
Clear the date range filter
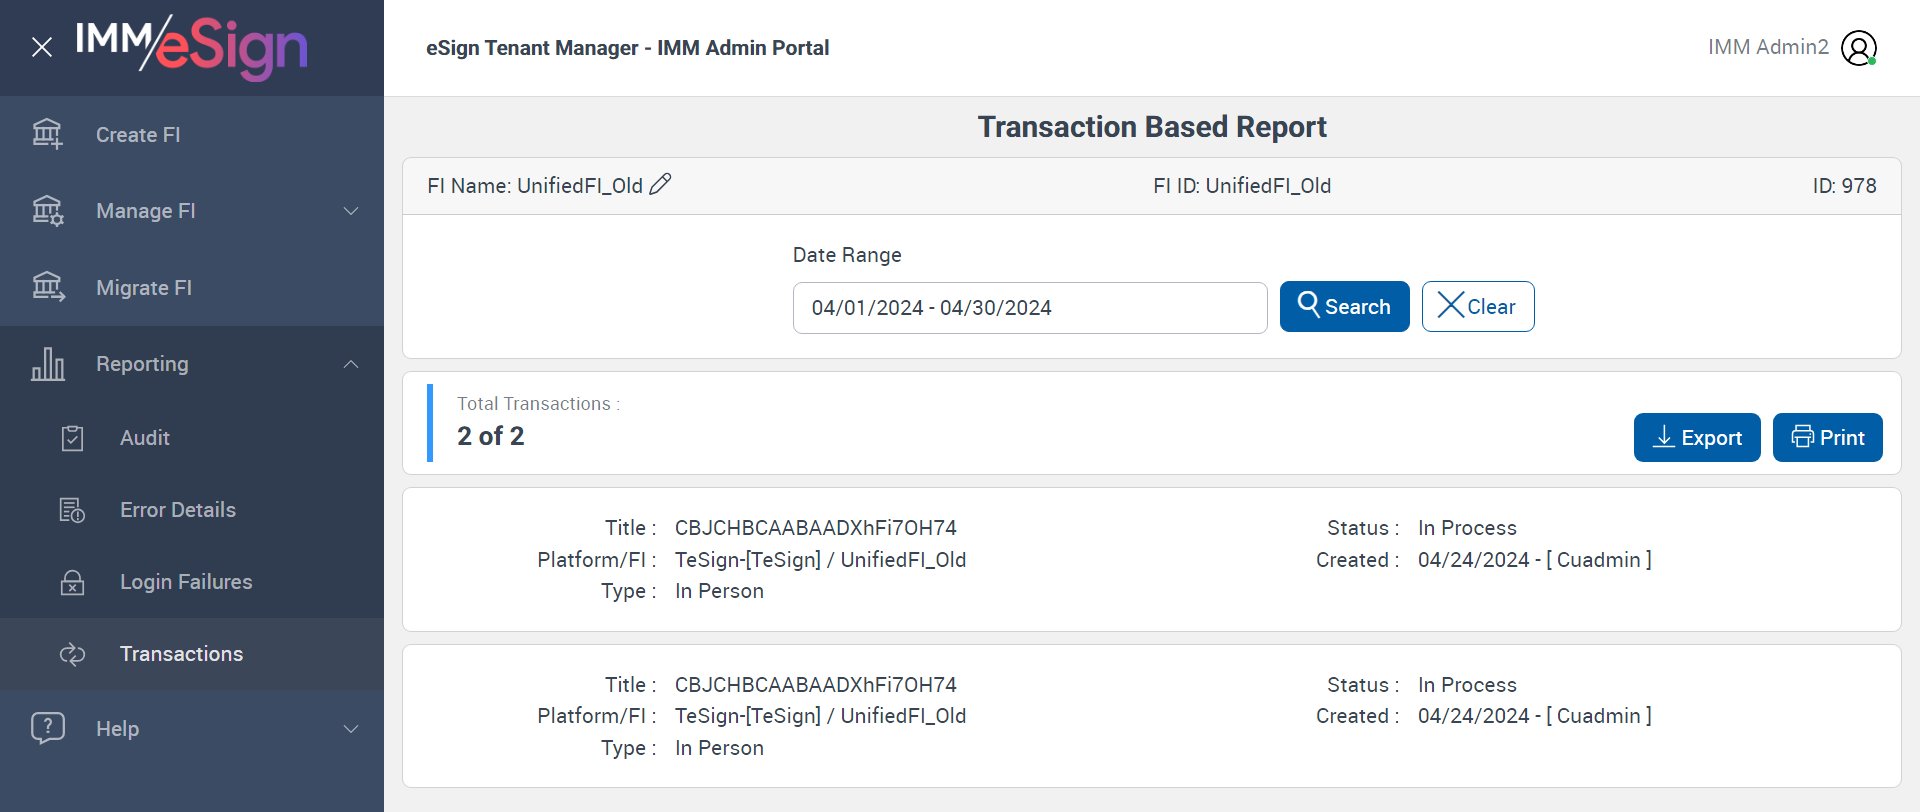[x=1478, y=306]
